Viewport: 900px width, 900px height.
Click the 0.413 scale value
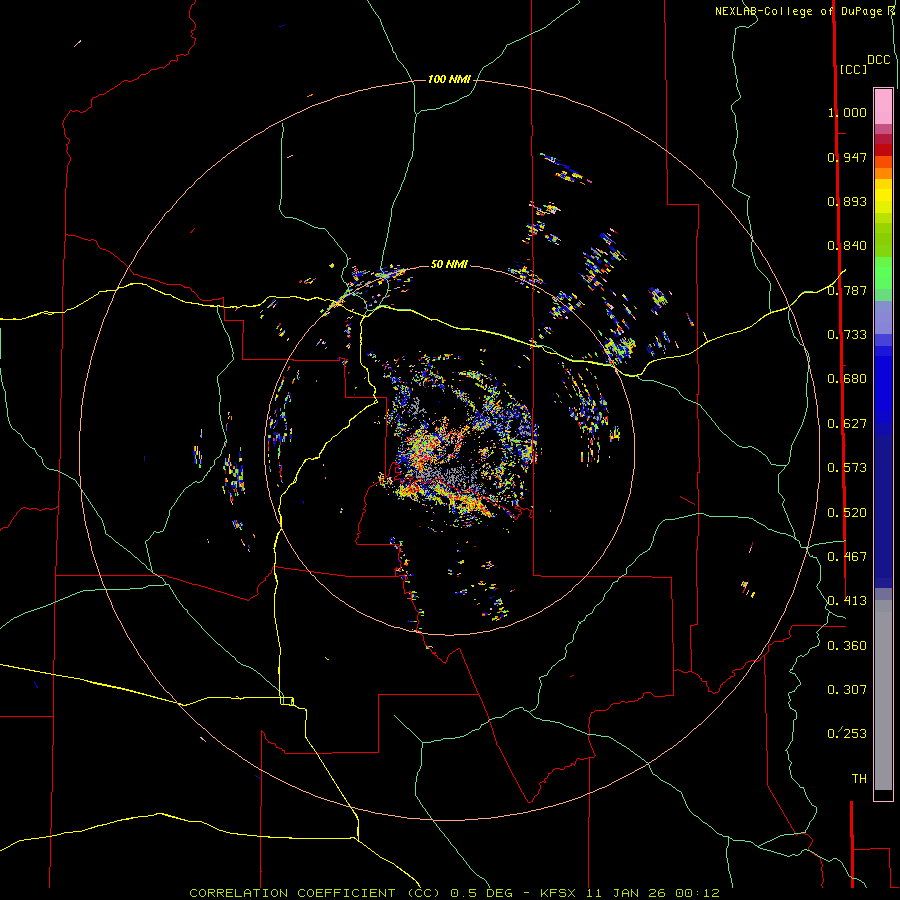(x=847, y=601)
